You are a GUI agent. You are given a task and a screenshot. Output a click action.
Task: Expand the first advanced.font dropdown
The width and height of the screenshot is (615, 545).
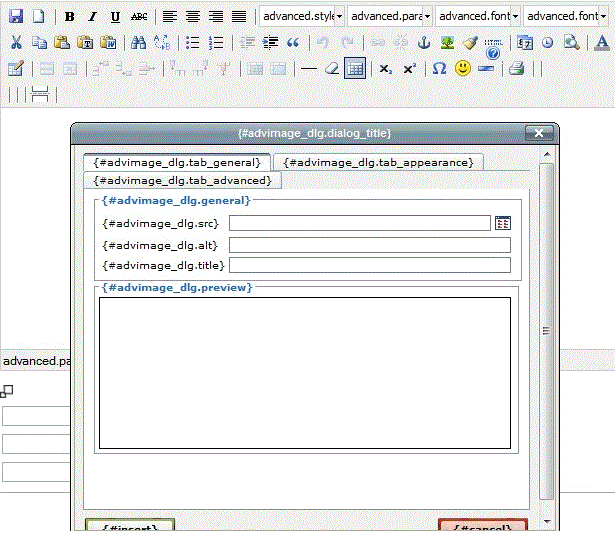515,17
